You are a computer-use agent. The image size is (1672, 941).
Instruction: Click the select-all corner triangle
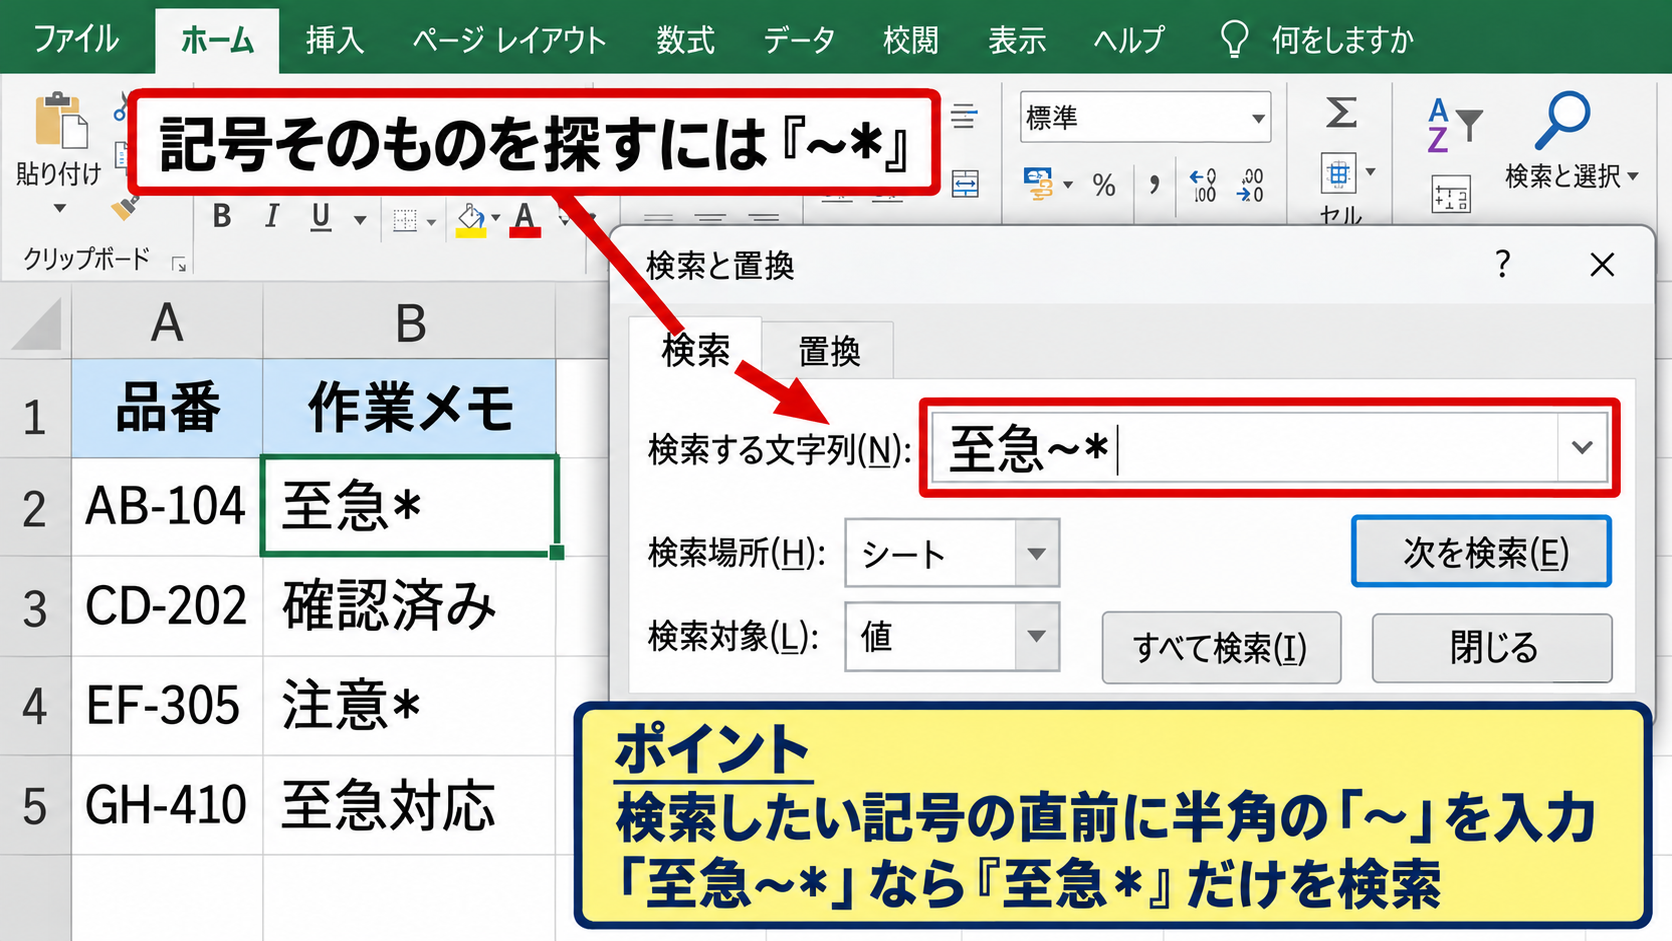pyautogui.click(x=37, y=324)
